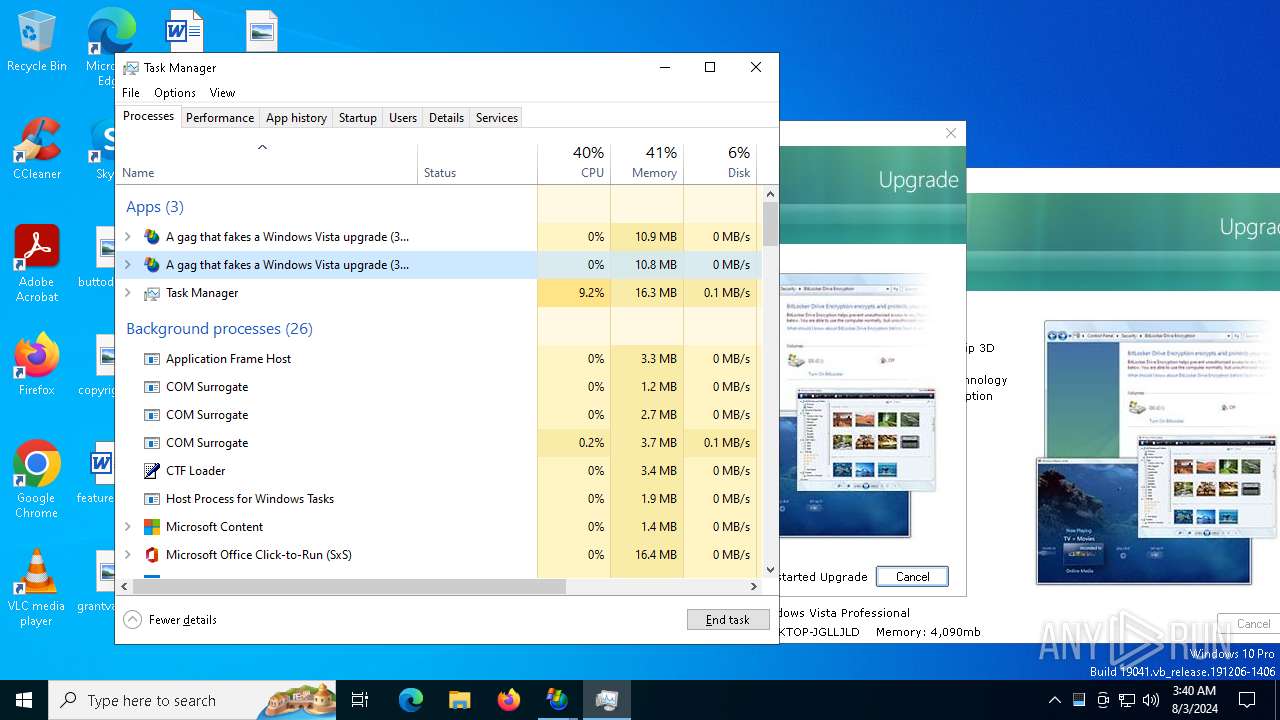
Task: Click the Task Manager process row icon
Action: 152,293
